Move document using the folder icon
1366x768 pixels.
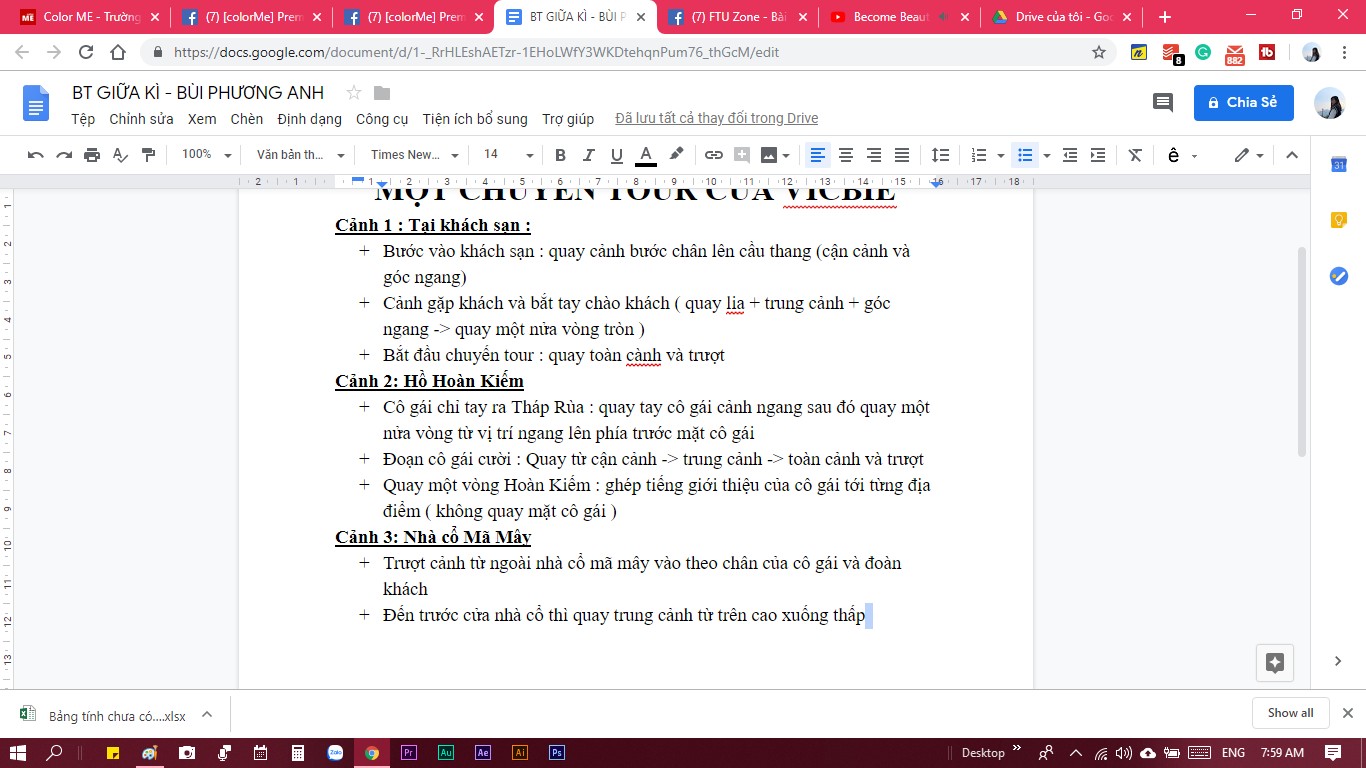(382, 93)
